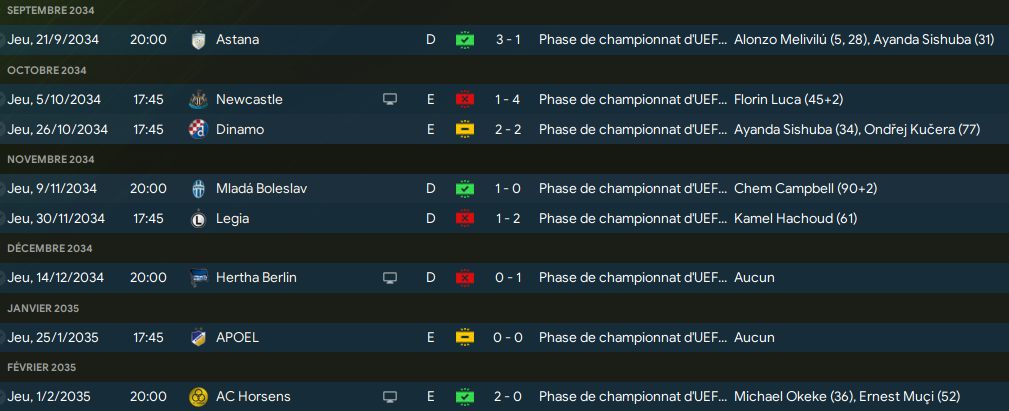Click the Legia club crest

click(x=197, y=218)
